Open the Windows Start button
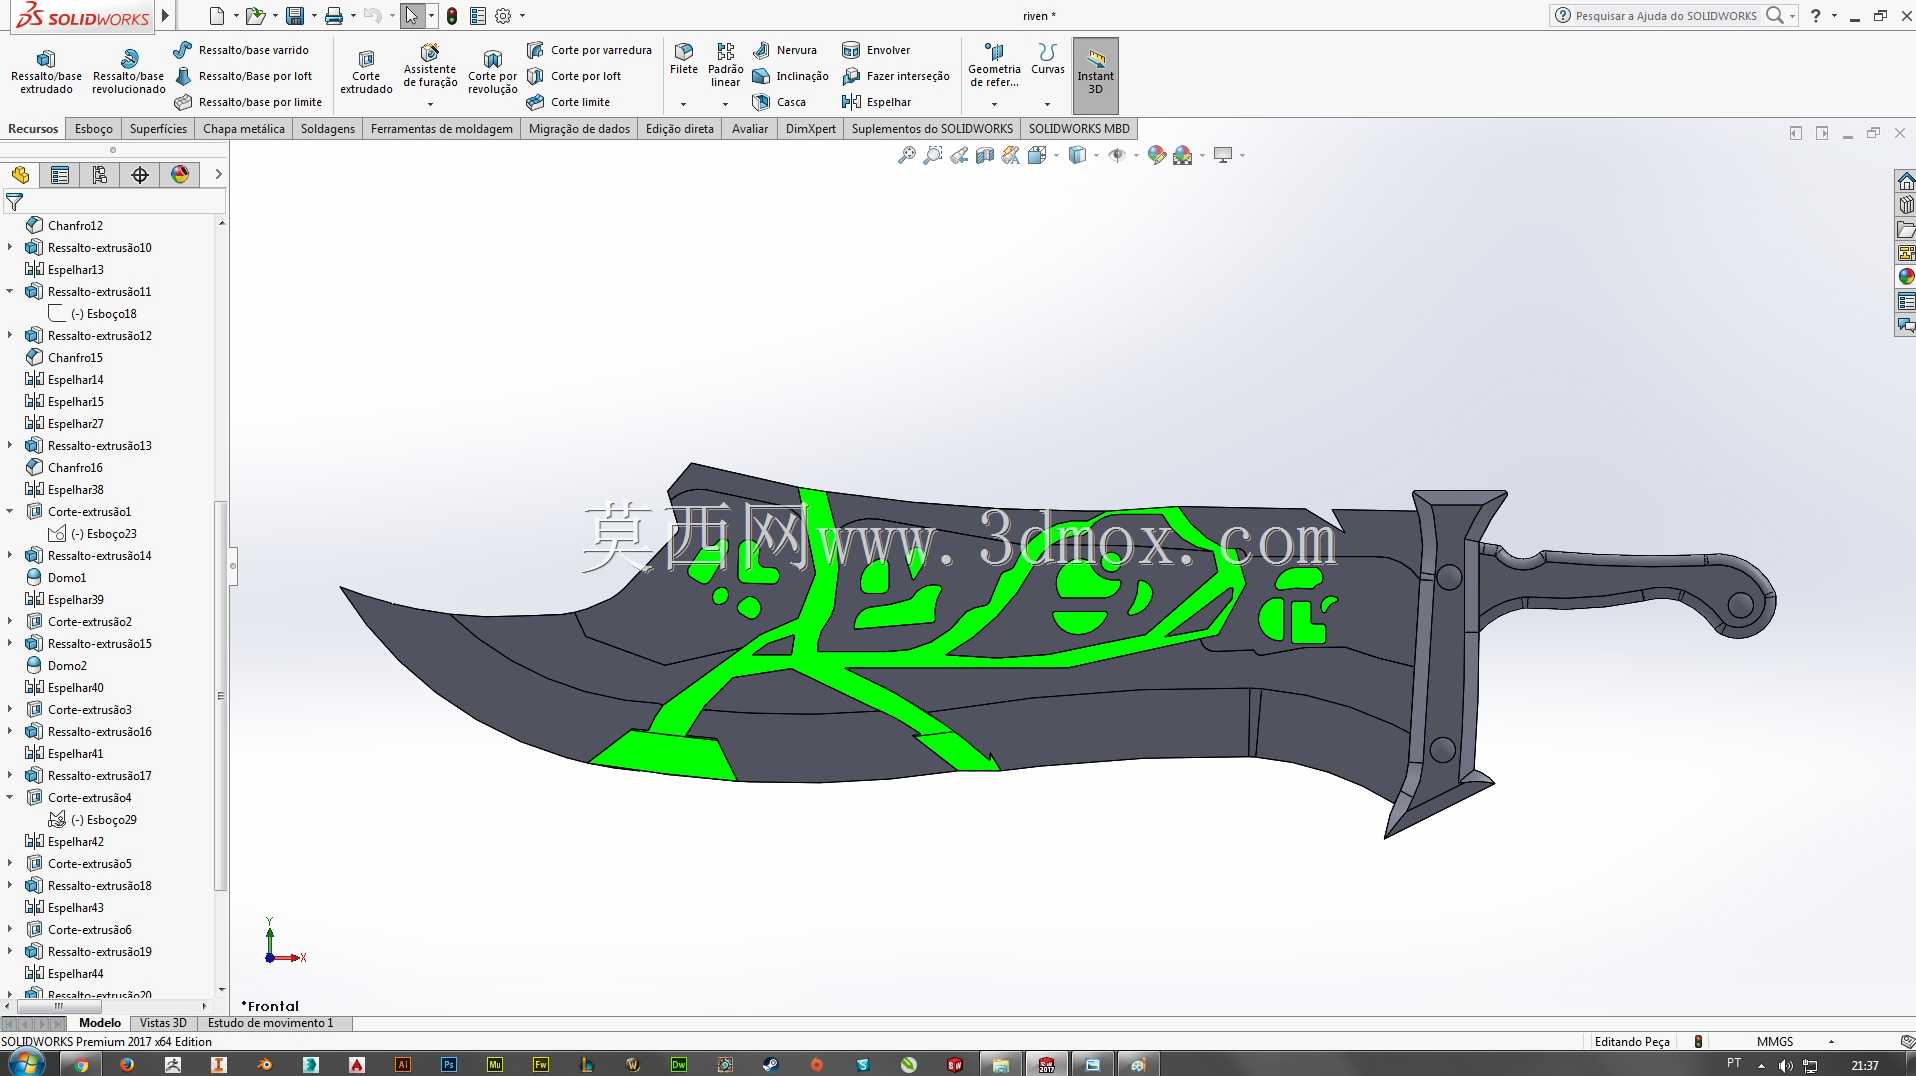 (x=24, y=1064)
